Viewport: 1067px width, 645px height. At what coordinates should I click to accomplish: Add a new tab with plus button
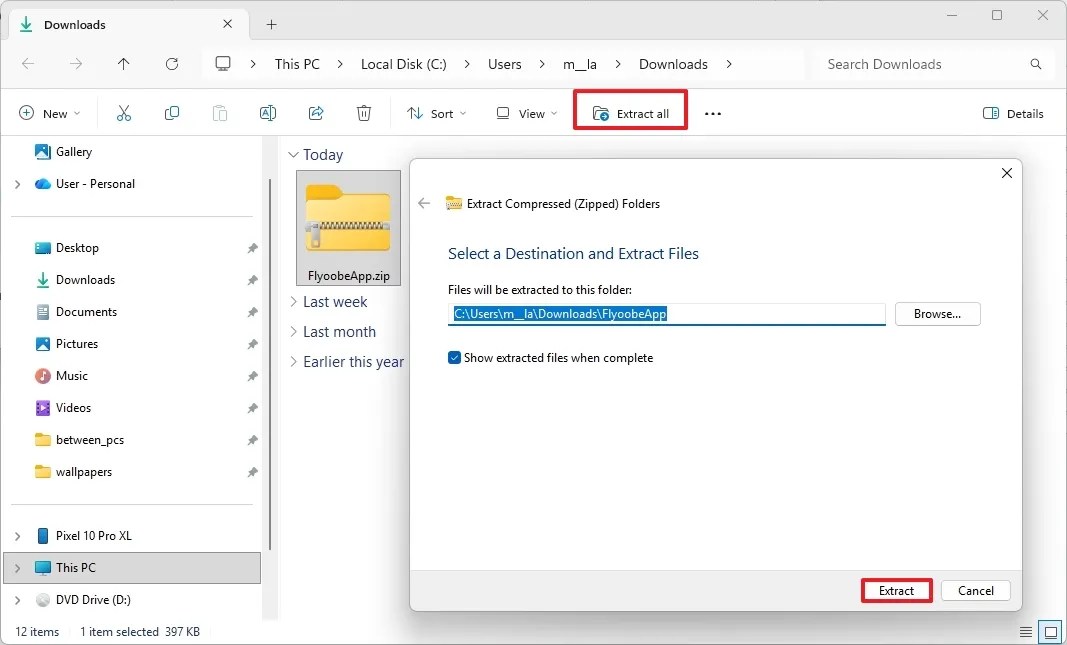272,24
